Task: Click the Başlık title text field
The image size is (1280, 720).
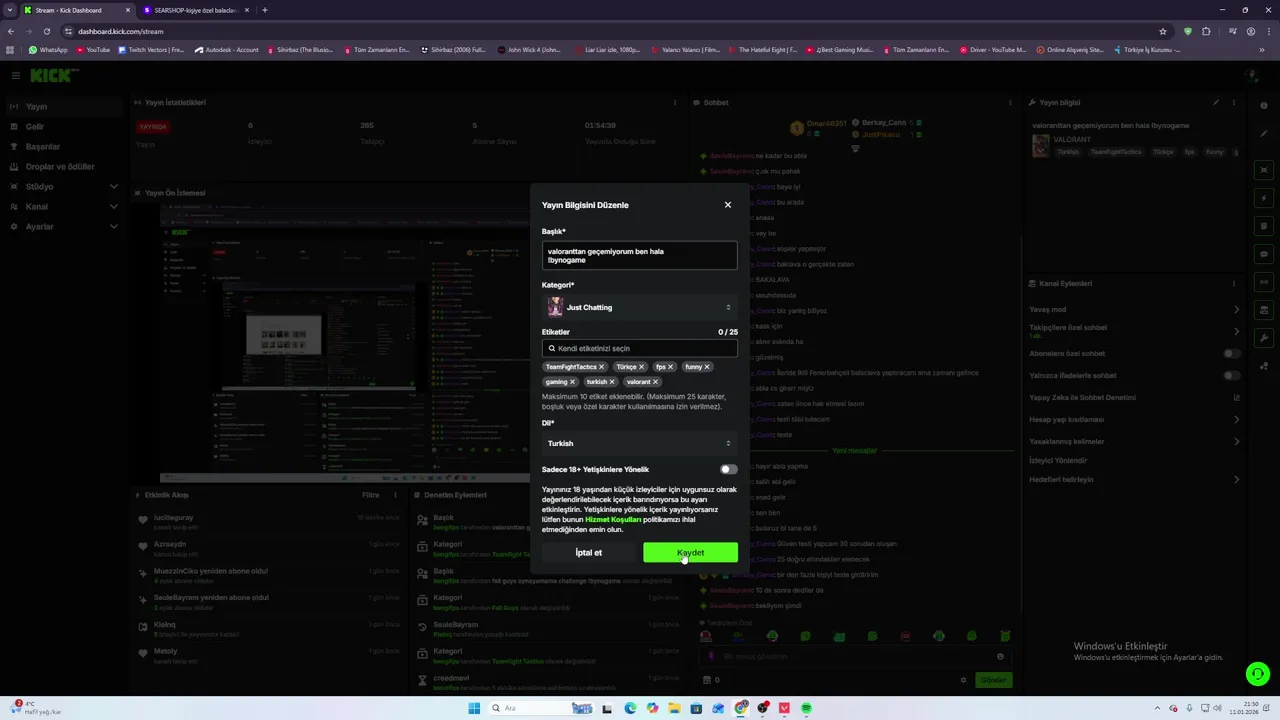Action: click(640, 255)
